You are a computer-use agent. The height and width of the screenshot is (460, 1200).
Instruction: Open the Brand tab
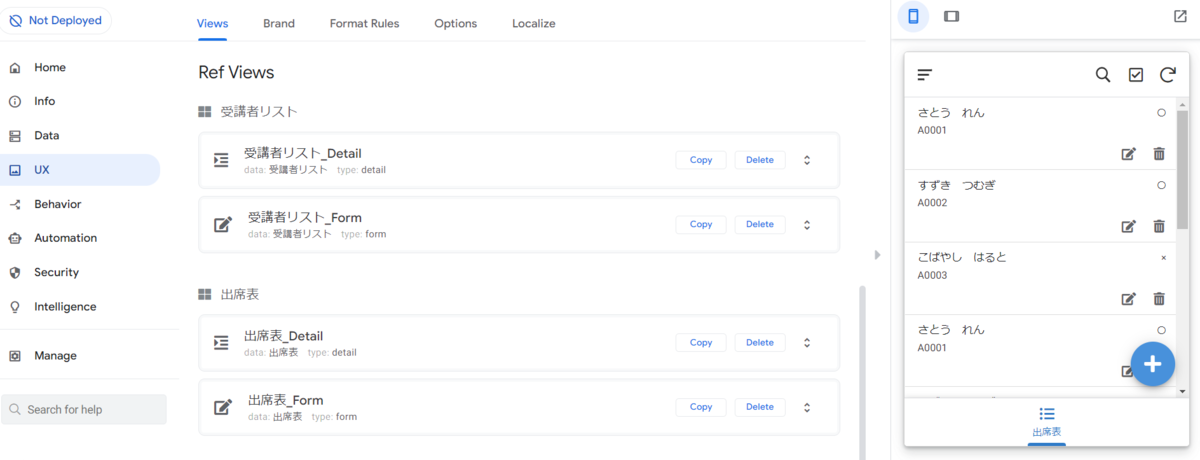(x=279, y=23)
